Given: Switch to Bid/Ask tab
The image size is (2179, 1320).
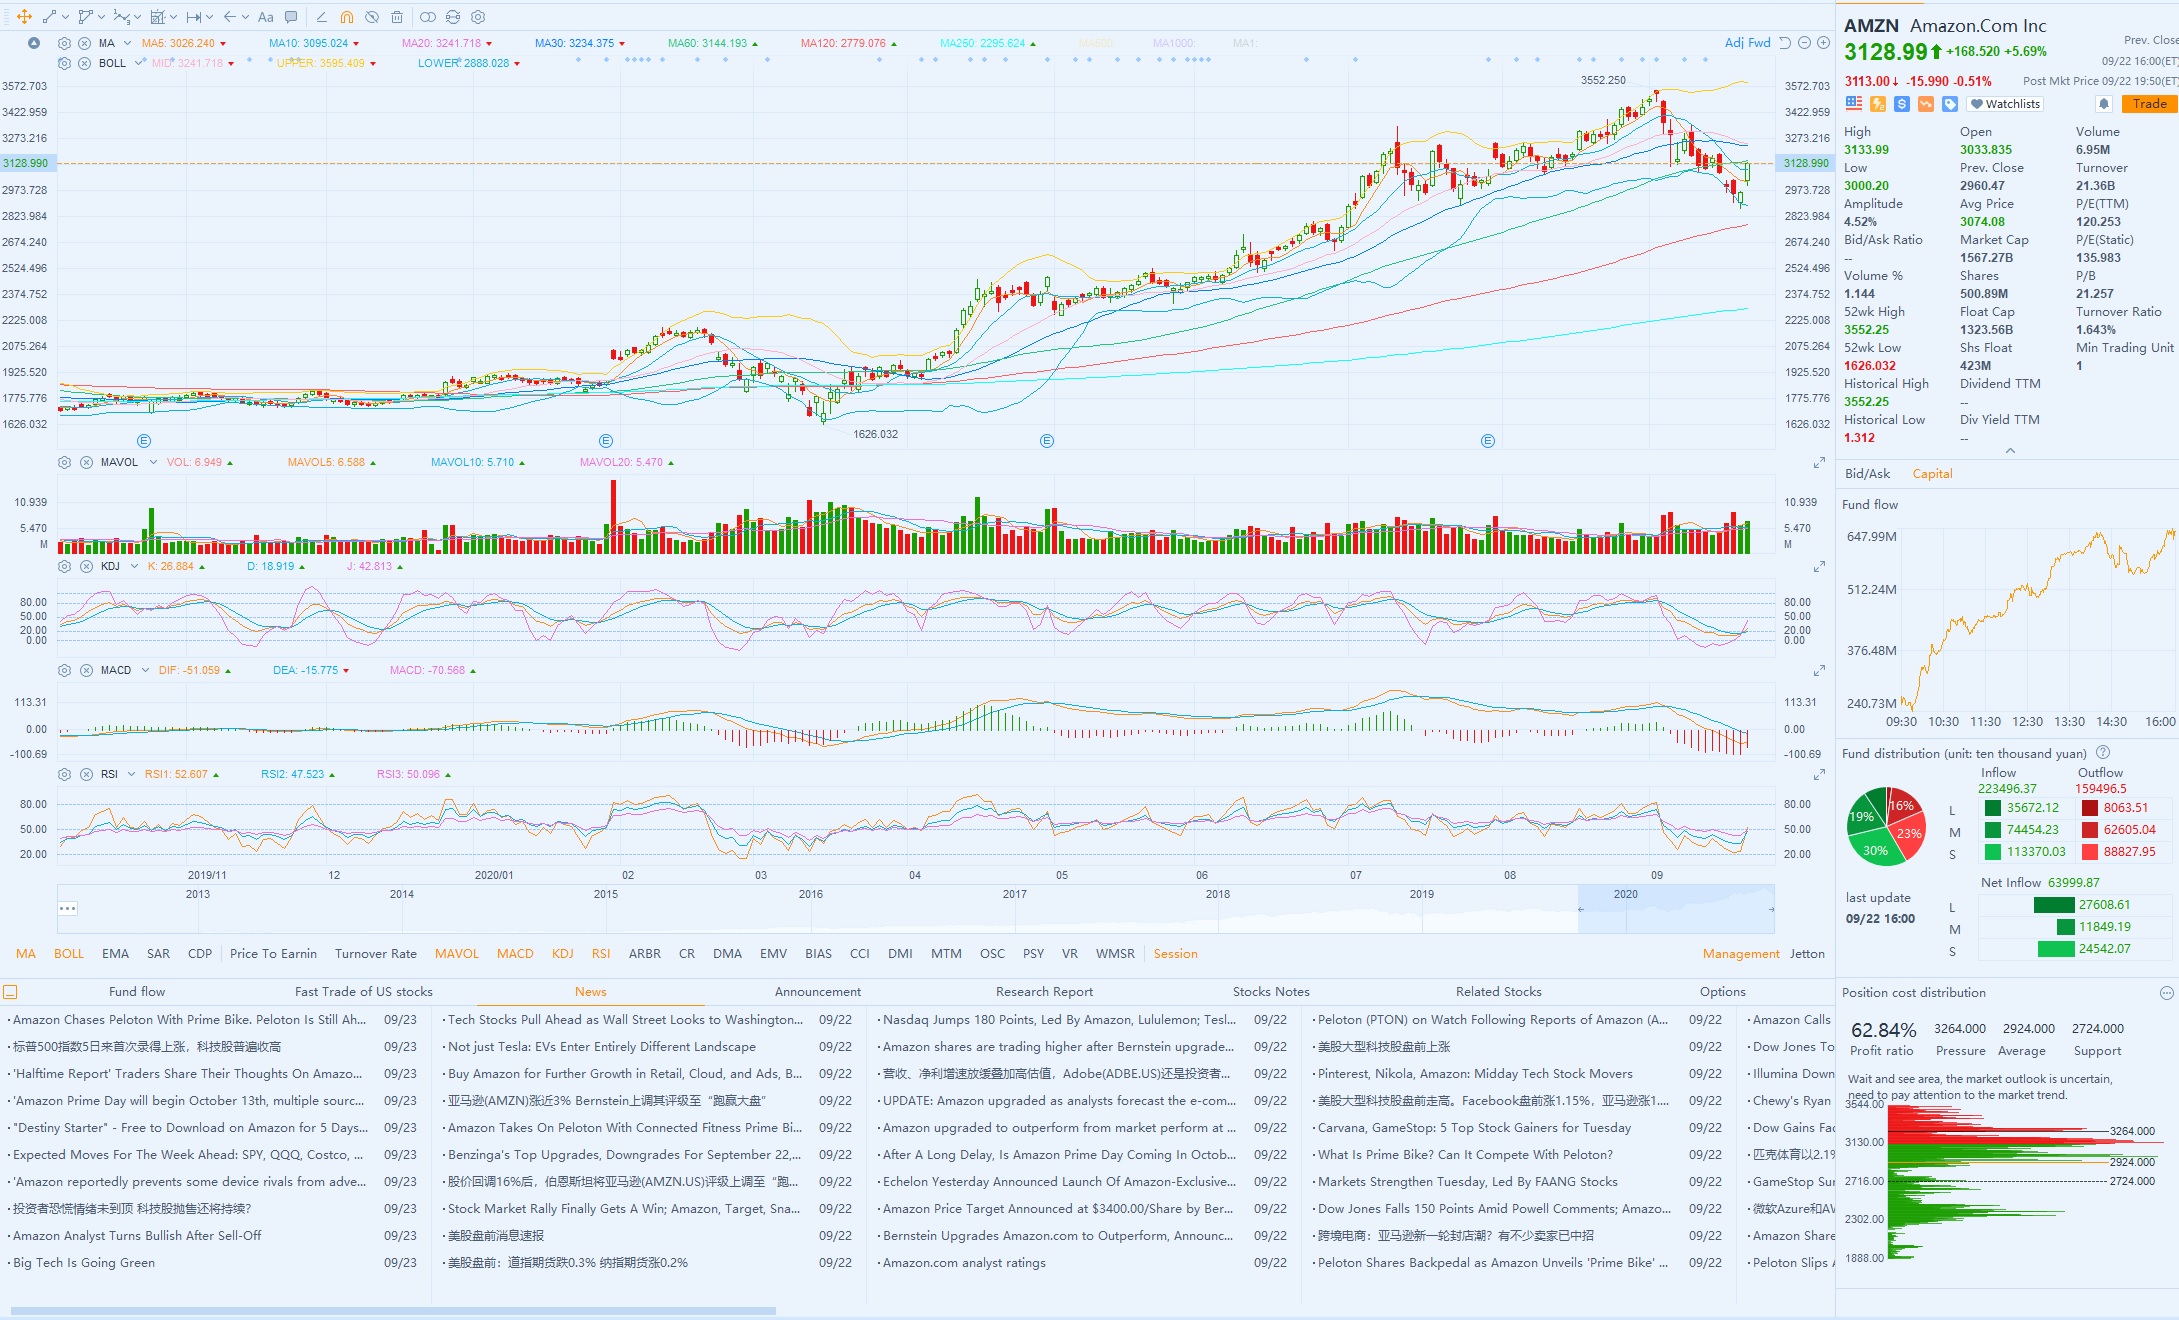Looking at the screenshot, I should [1867, 473].
